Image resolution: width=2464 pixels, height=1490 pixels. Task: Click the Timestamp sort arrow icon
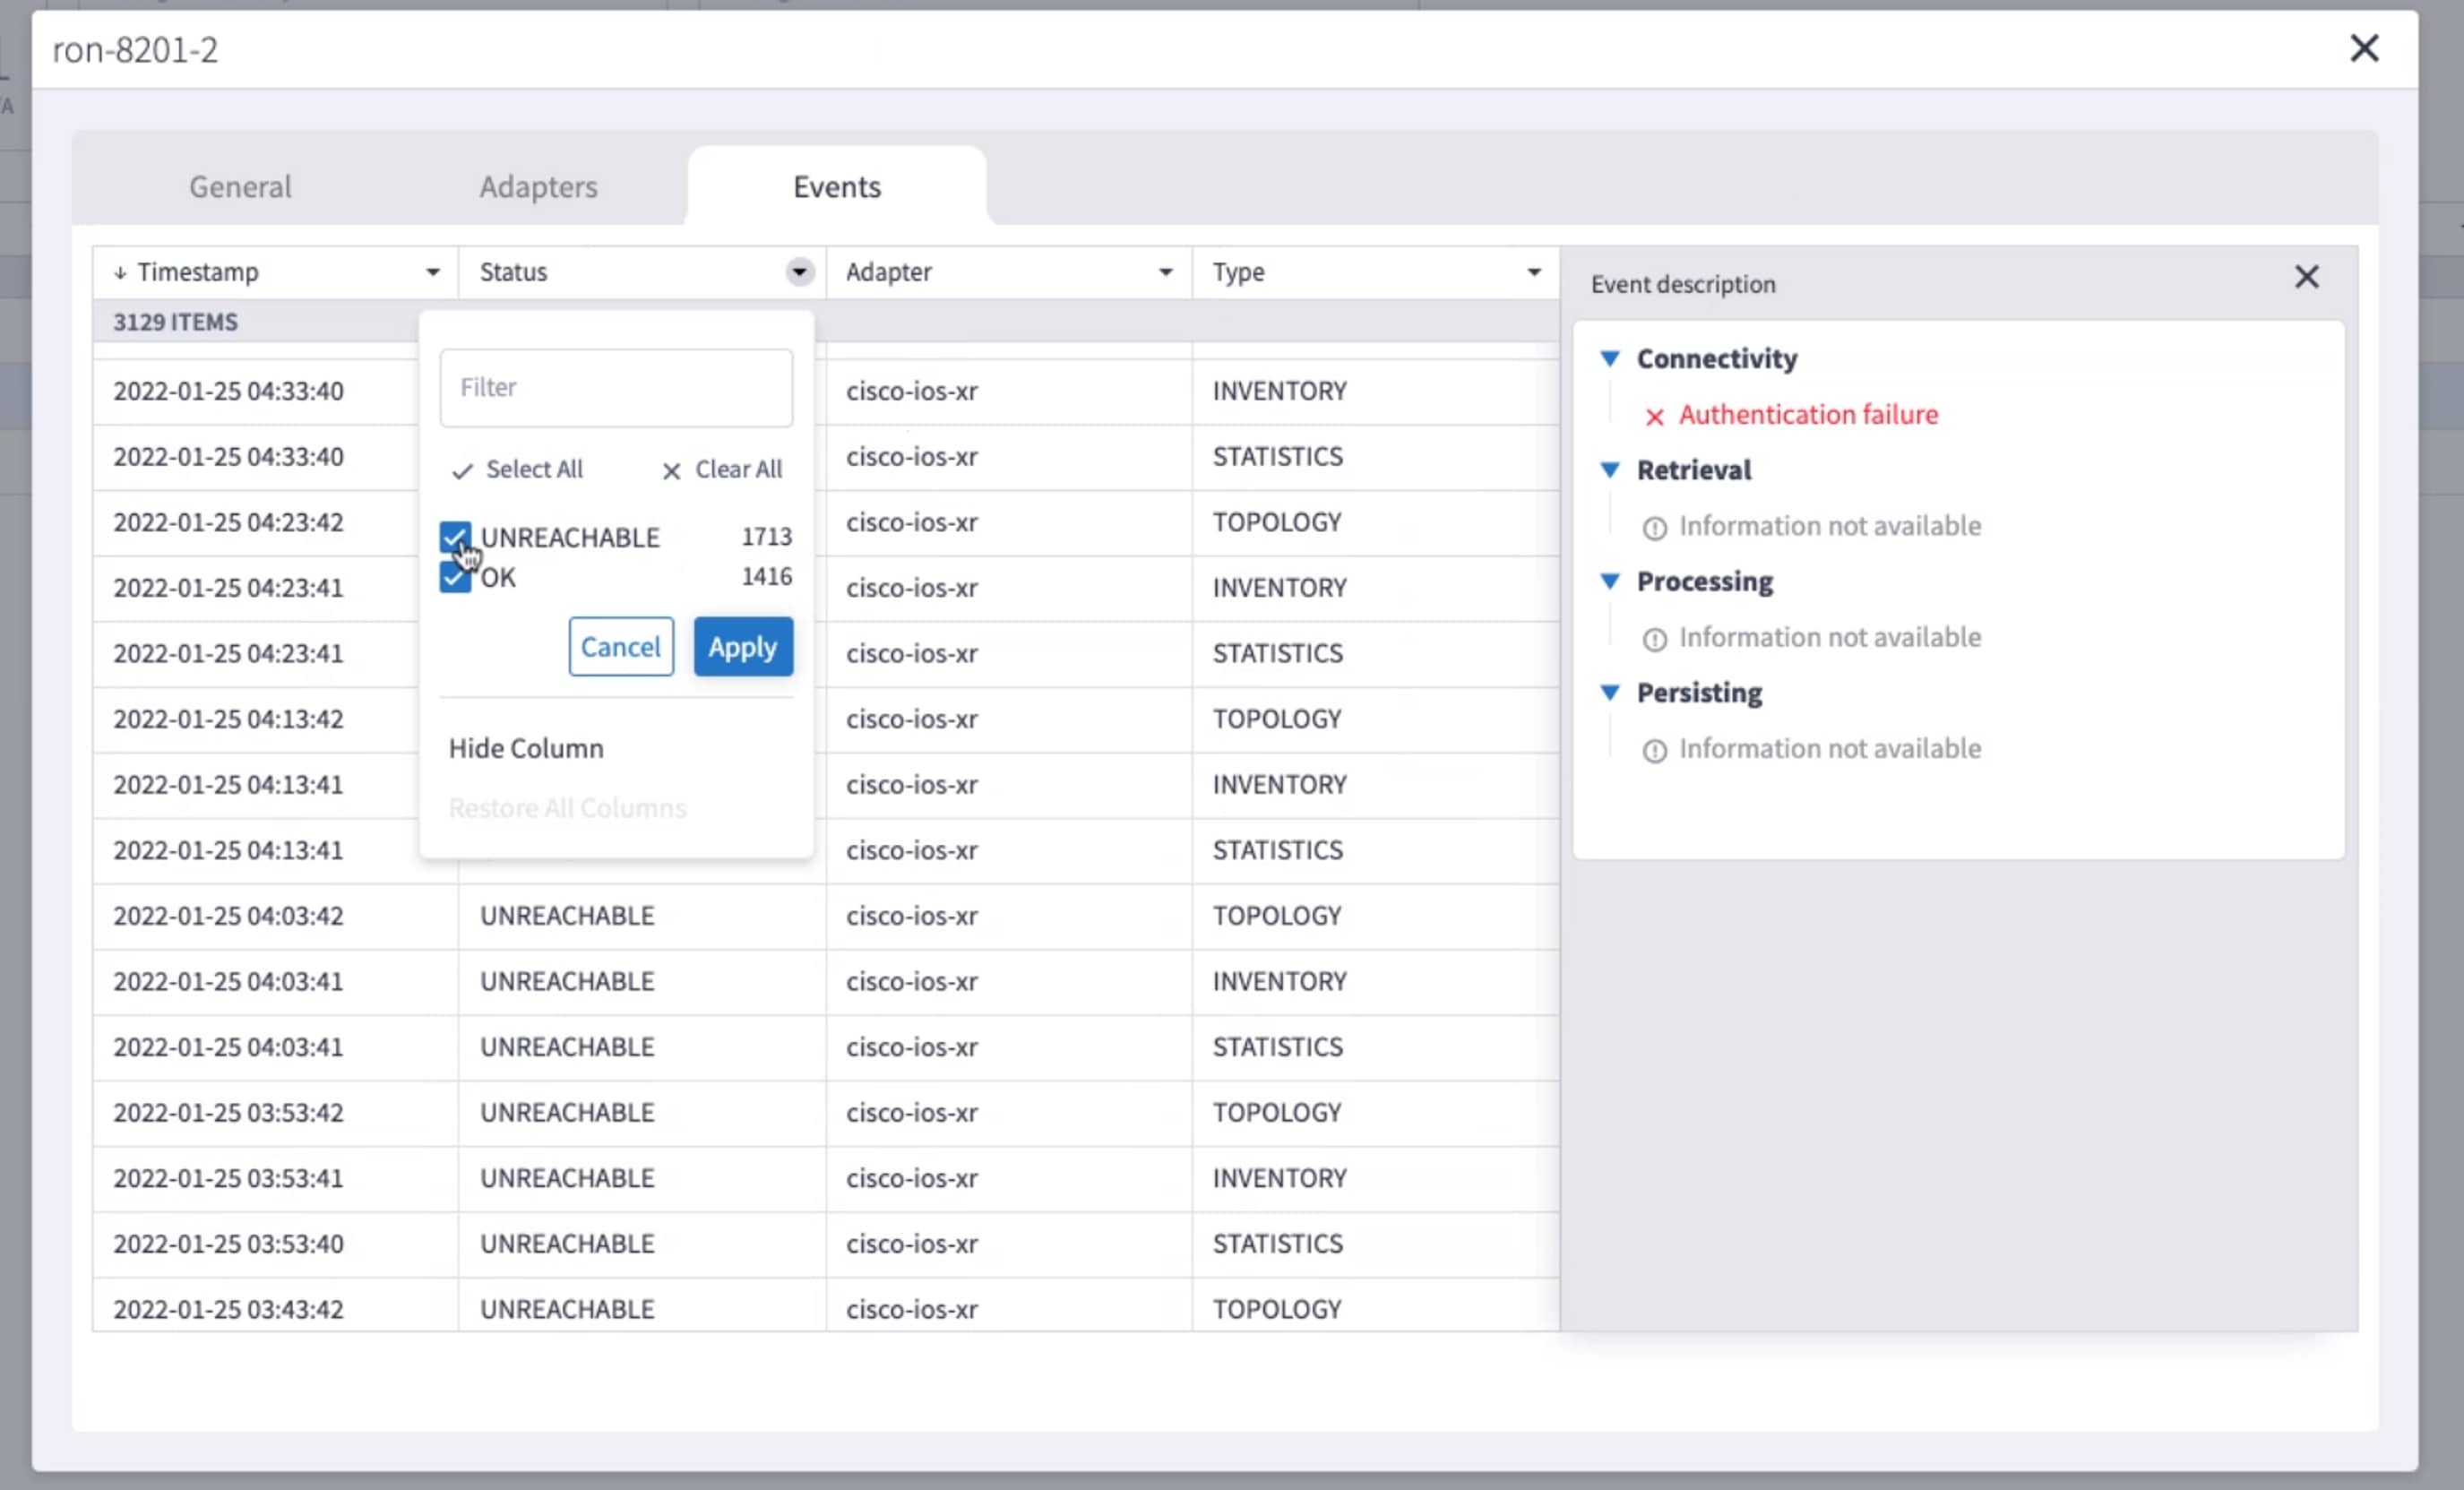(x=120, y=272)
